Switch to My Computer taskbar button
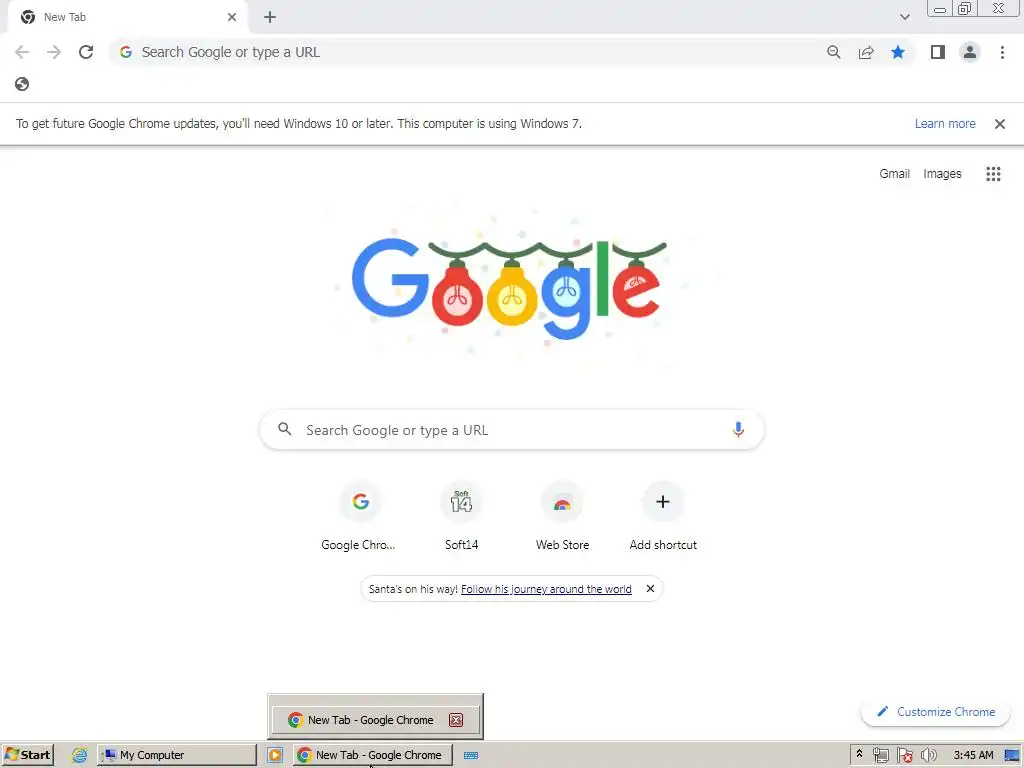Viewport: 1024px width, 768px height. [177, 755]
